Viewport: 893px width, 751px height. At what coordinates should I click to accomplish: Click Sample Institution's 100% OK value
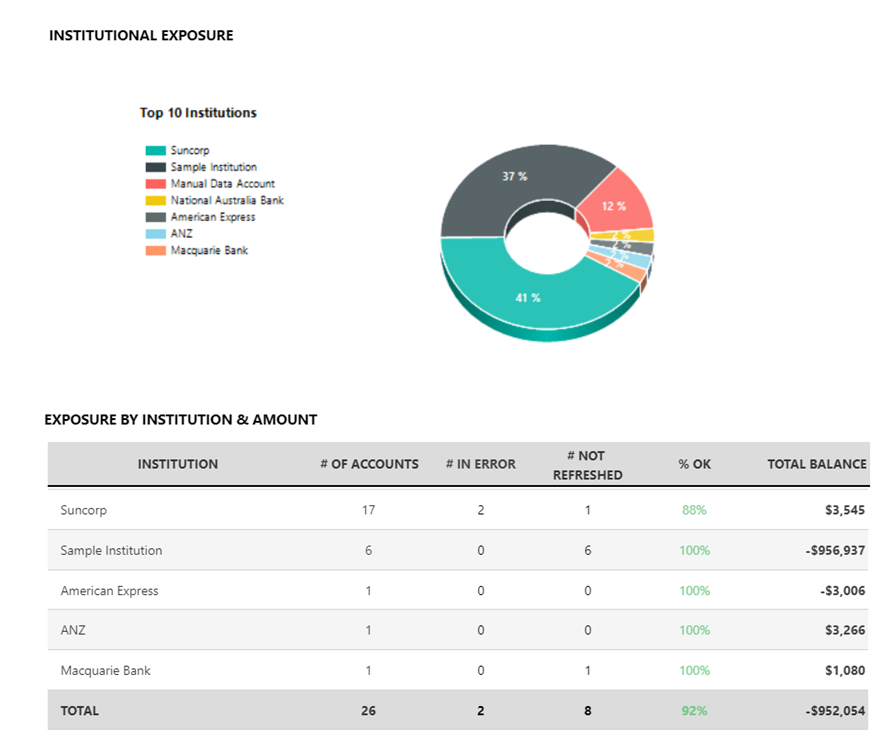click(694, 550)
